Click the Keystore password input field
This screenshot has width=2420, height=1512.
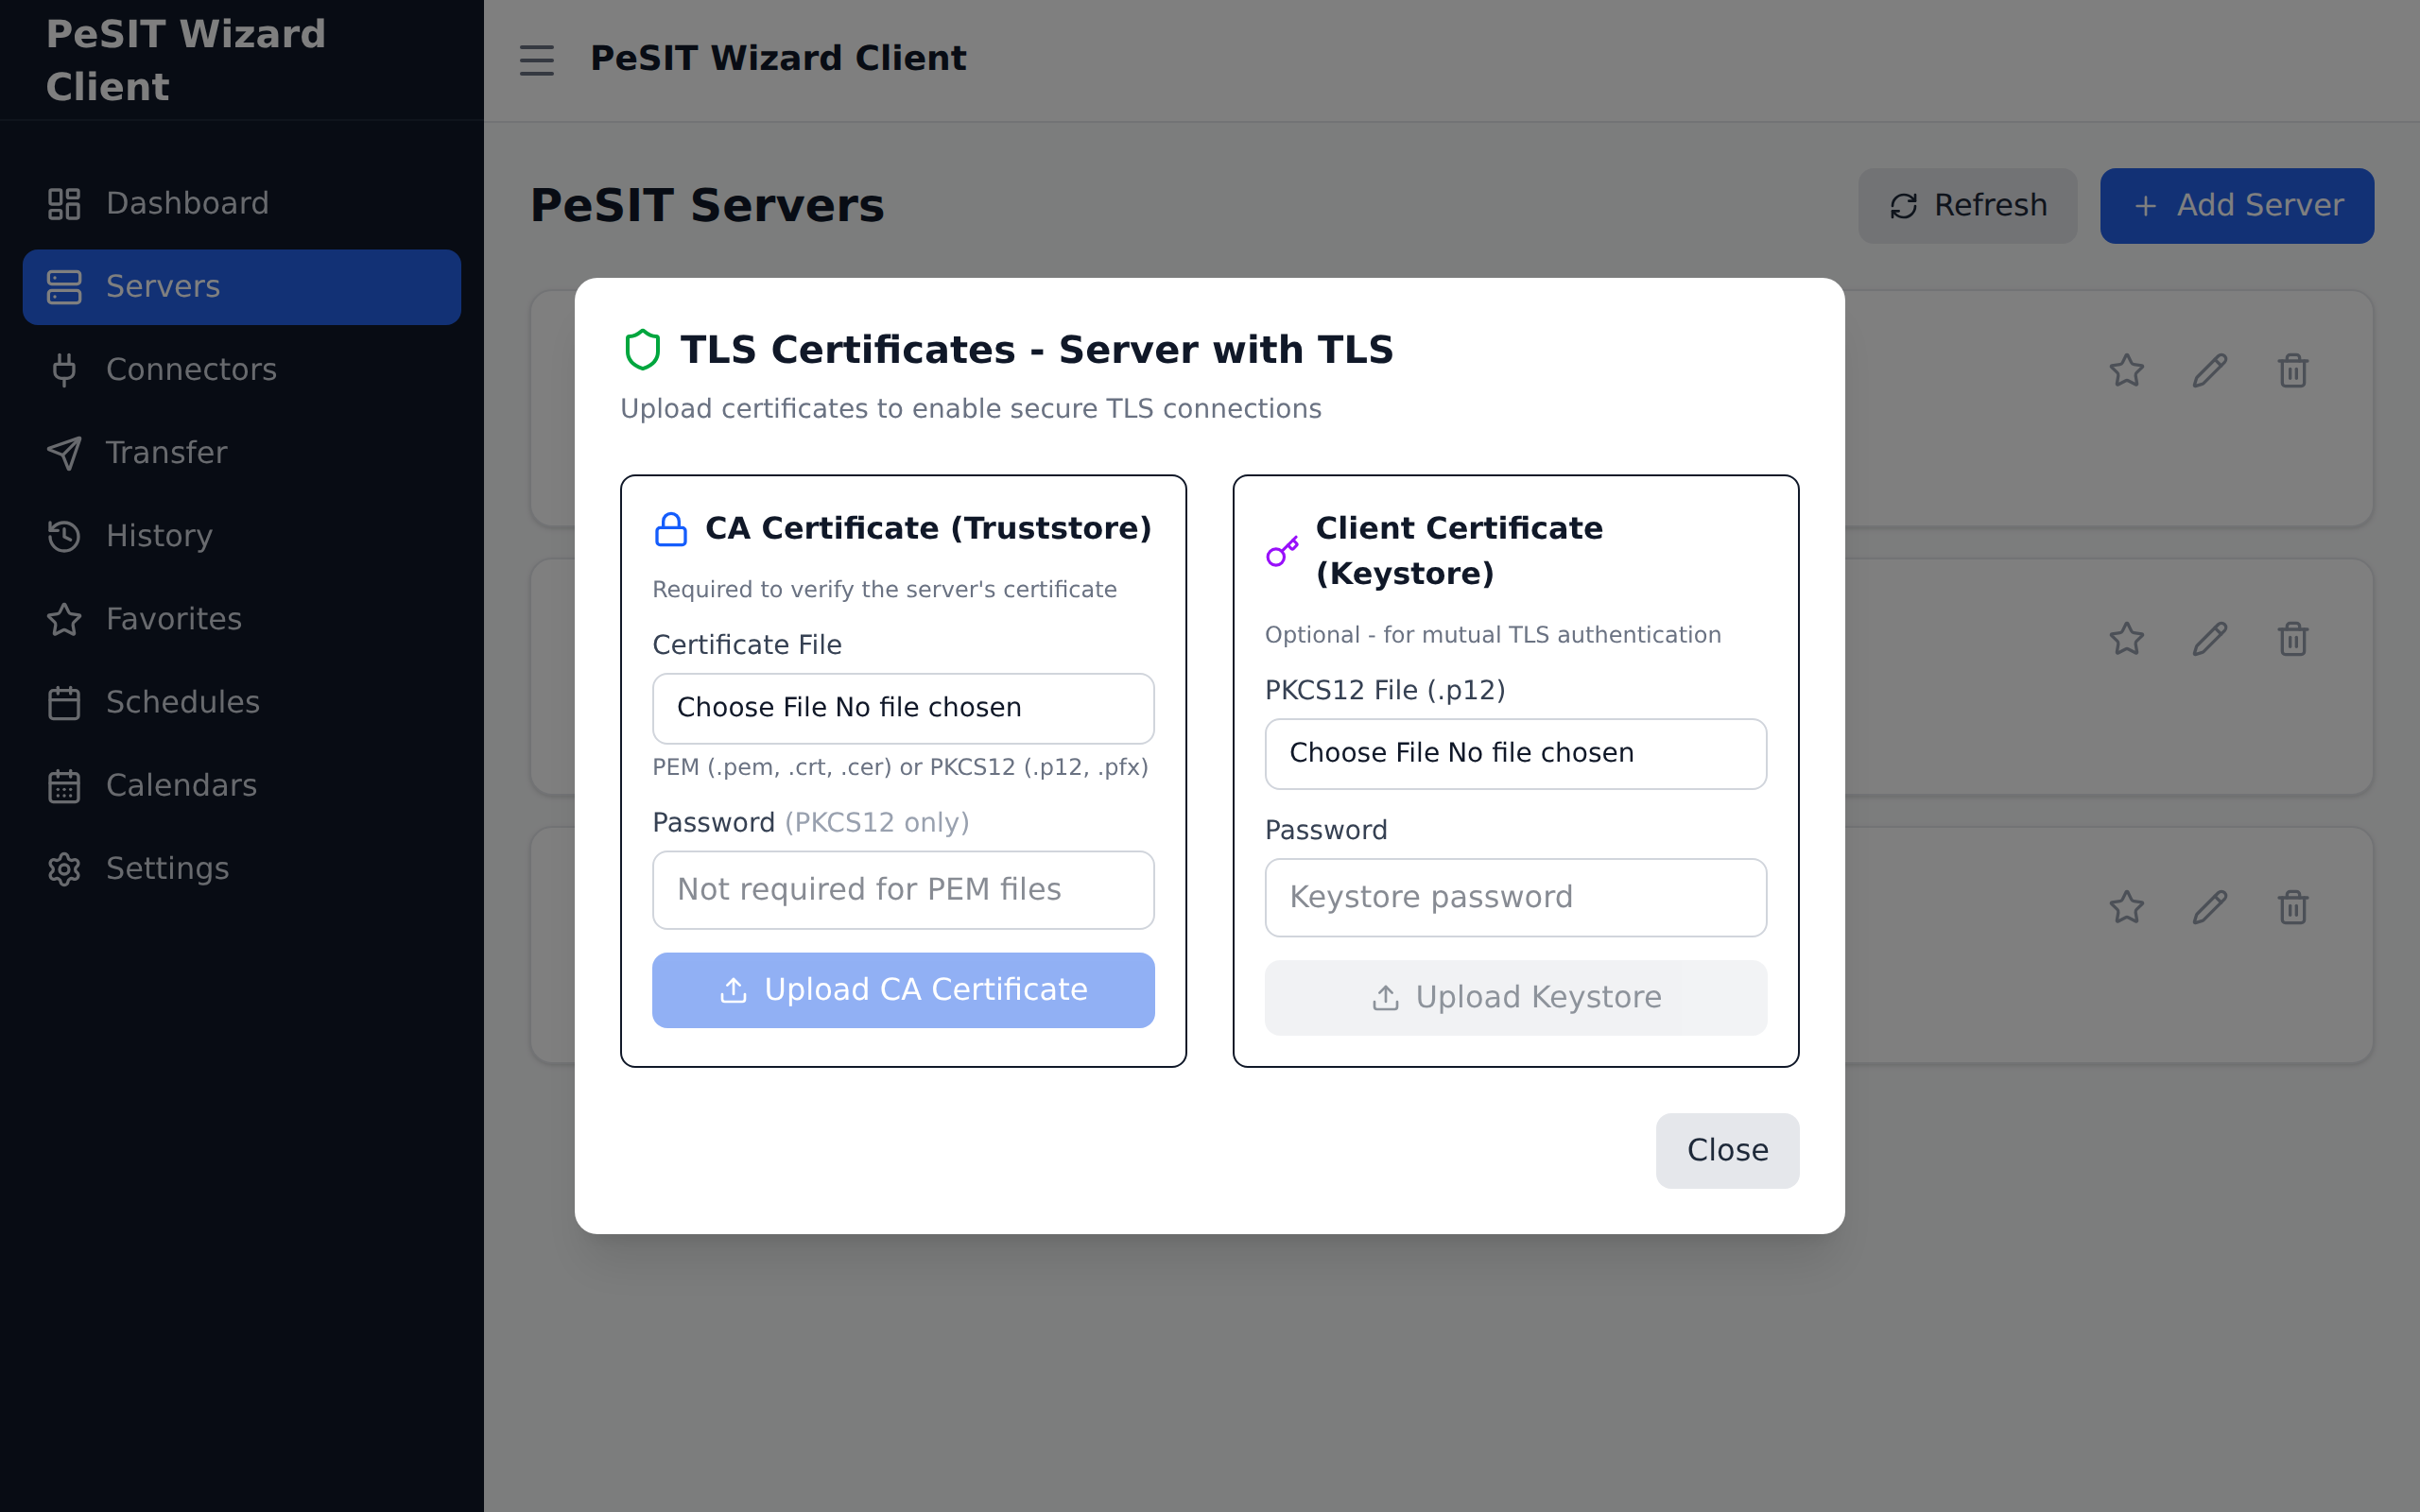[1514, 897]
